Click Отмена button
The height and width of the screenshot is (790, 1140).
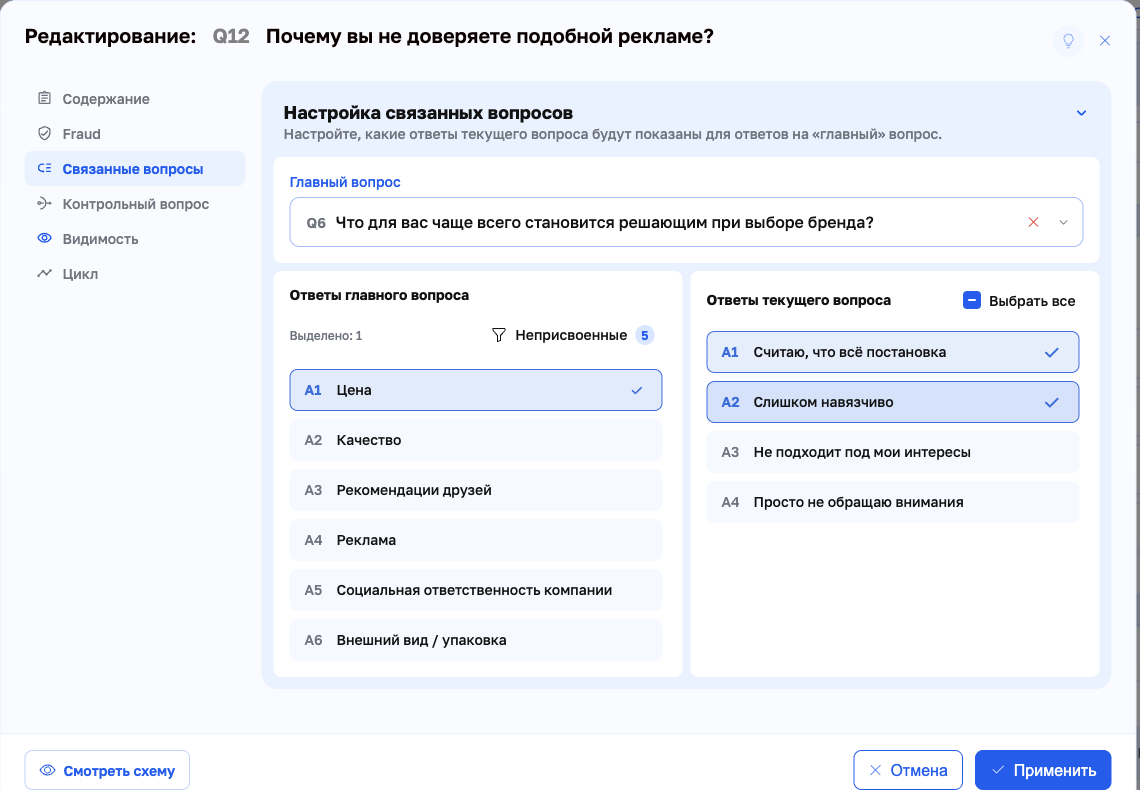908,770
